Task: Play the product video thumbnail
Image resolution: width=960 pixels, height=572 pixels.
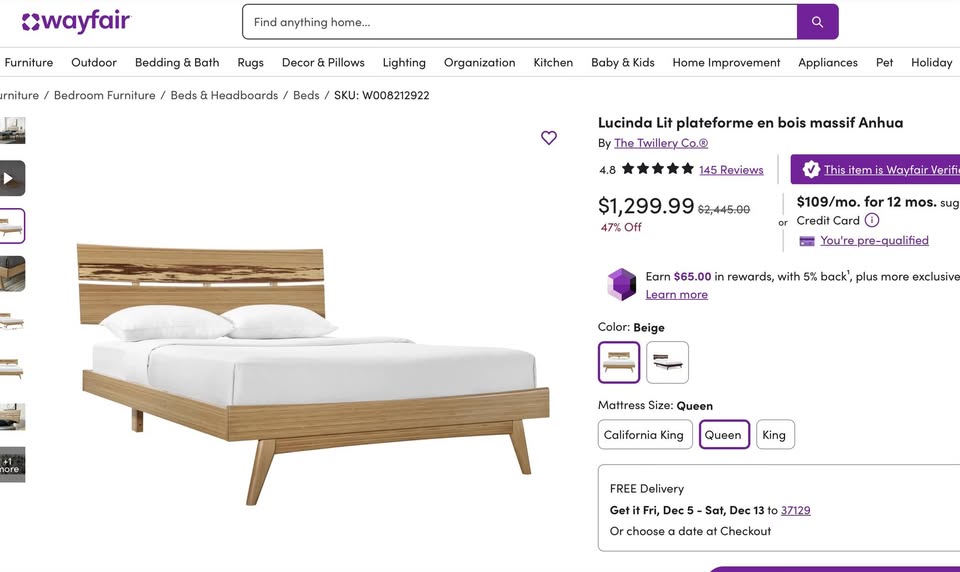Action: (x=11, y=179)
